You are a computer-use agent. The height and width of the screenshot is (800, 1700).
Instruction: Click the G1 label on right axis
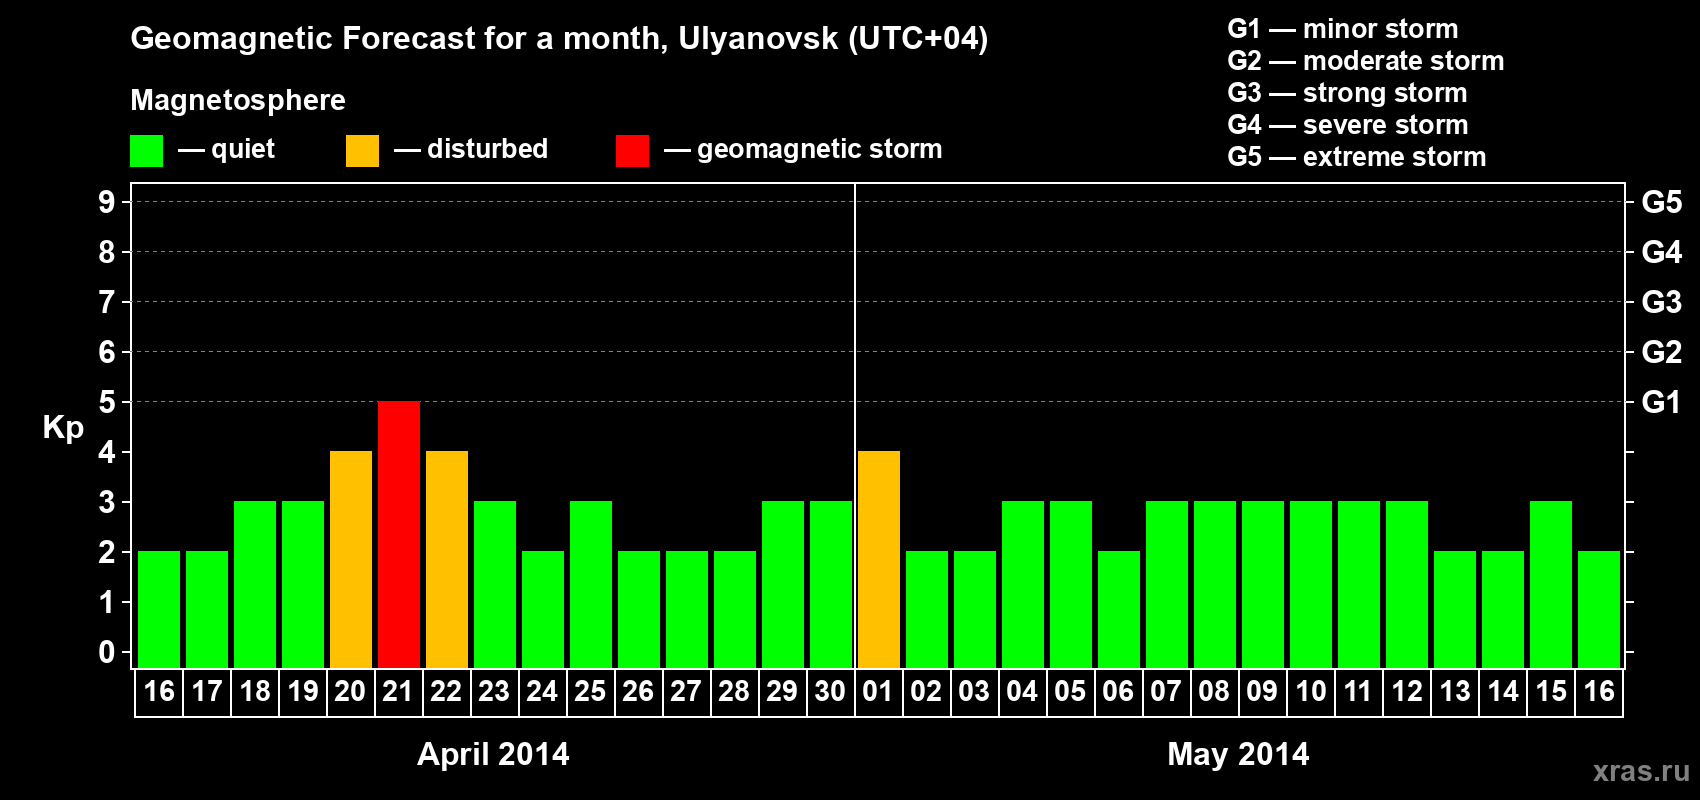1662,402
